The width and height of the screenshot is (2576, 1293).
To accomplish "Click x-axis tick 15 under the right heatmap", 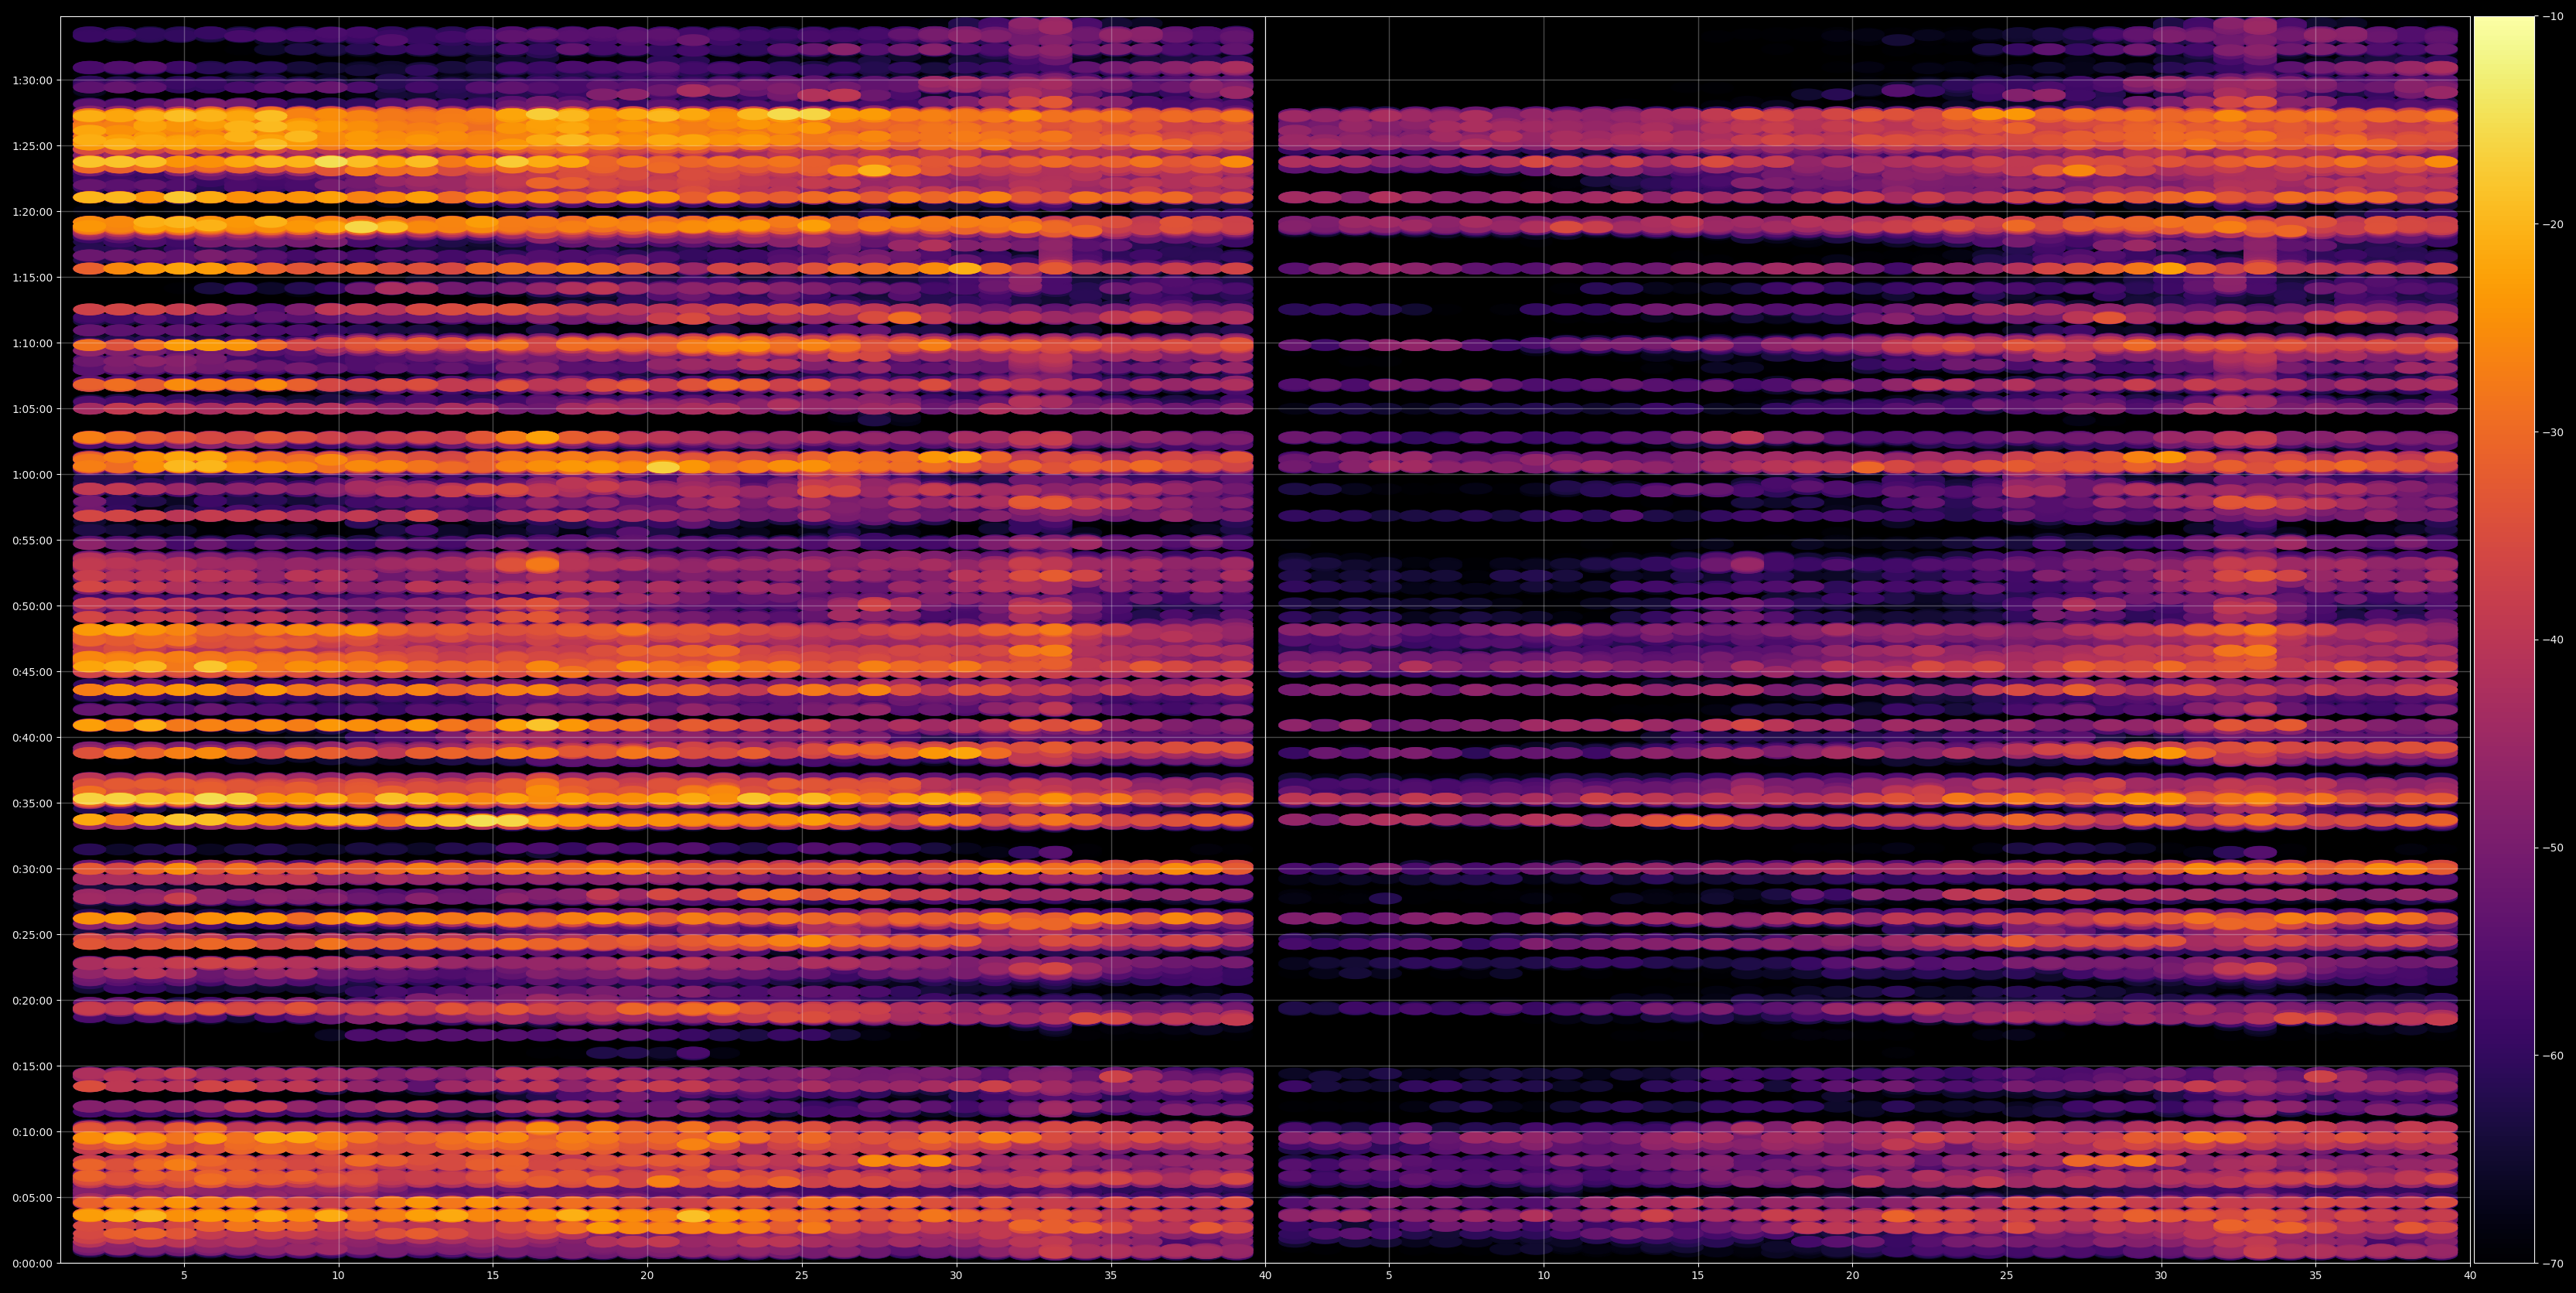I will click(1698, 1276).
